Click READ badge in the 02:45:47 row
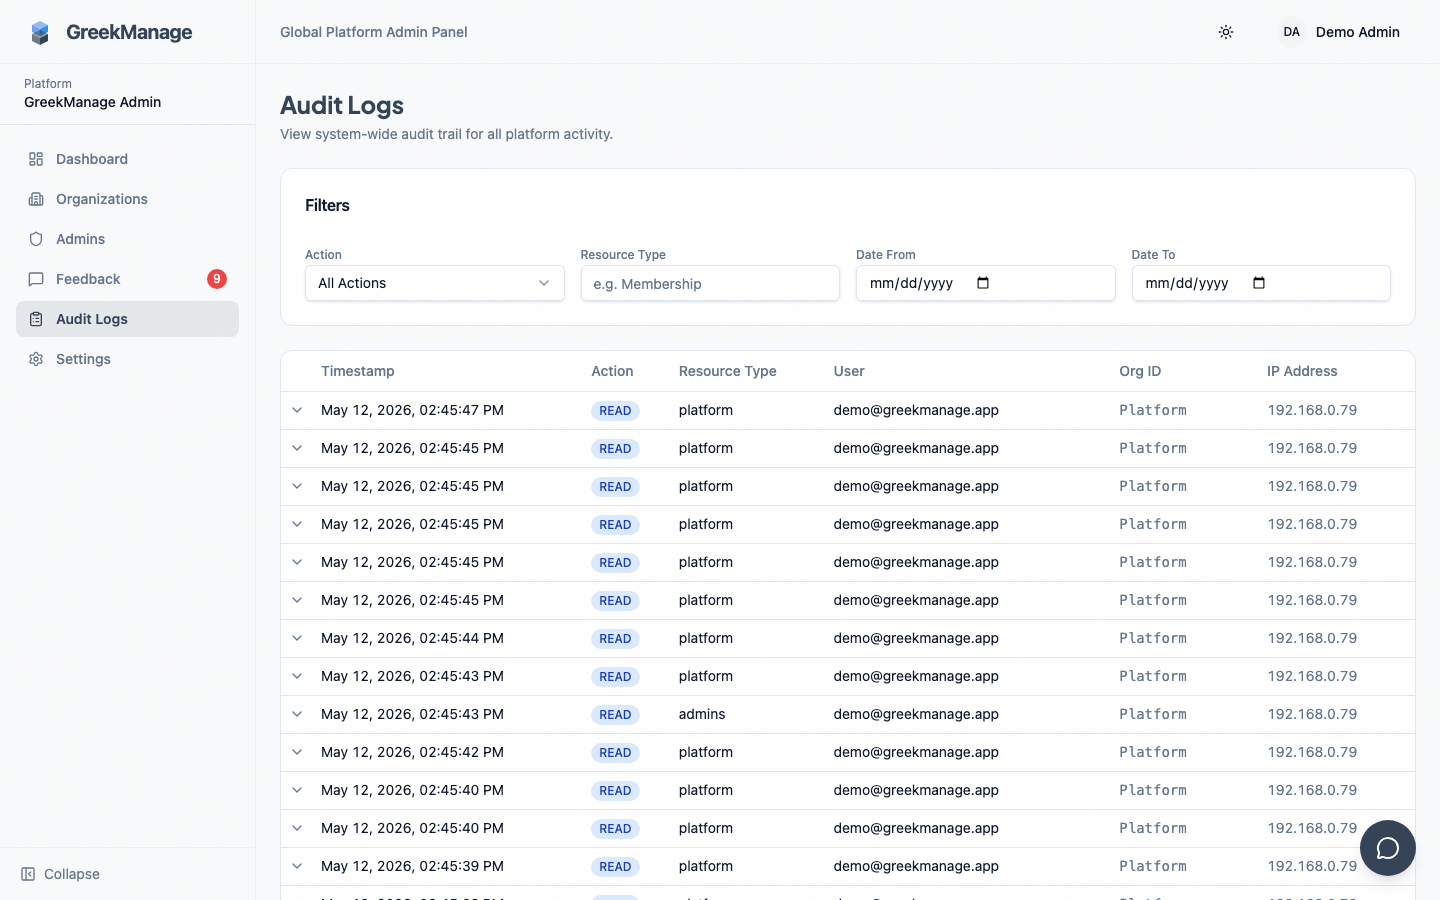The image size is (1440, 900). click(615, 411)
